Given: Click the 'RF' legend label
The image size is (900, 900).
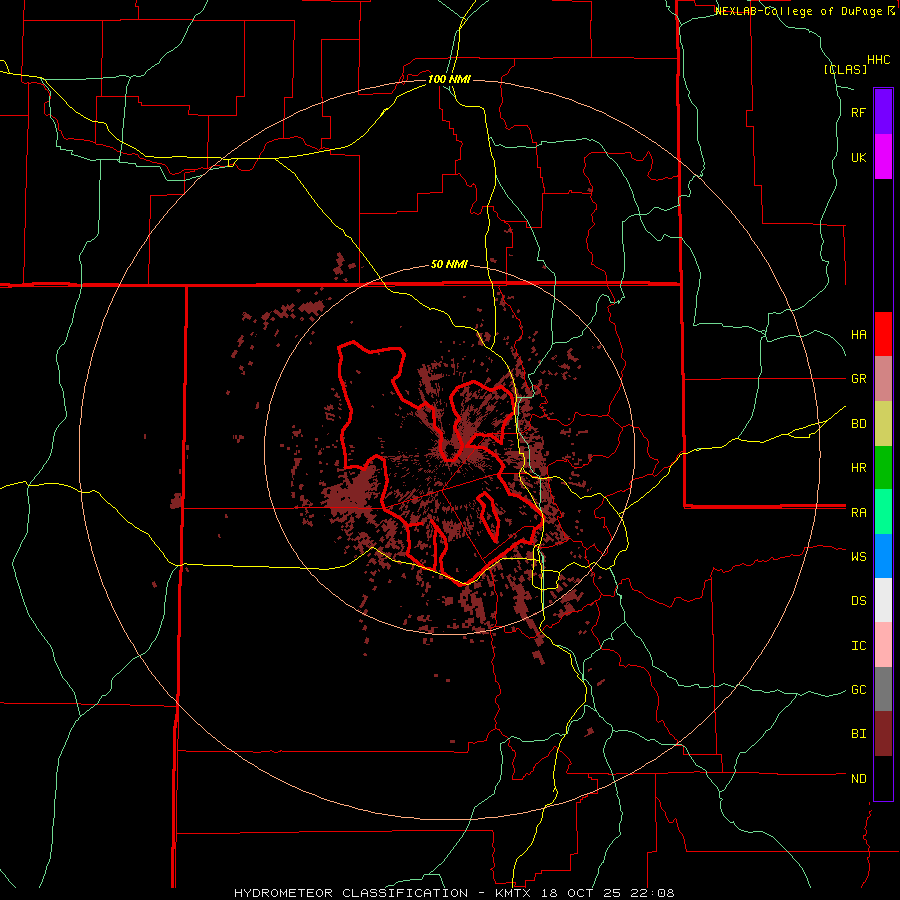Looking at the screenshot, I should 858,112.
